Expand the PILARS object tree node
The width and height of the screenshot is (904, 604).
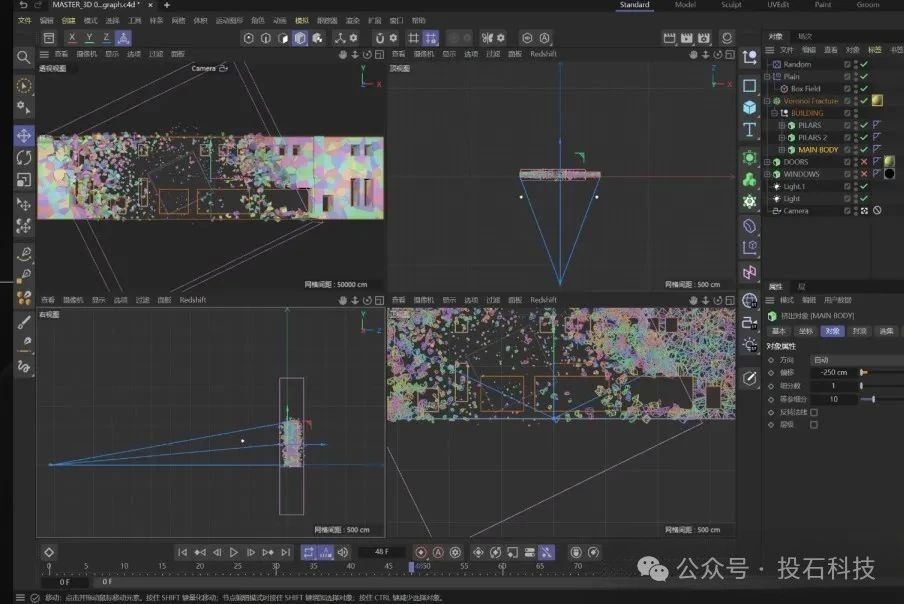(x=782, y=125)
